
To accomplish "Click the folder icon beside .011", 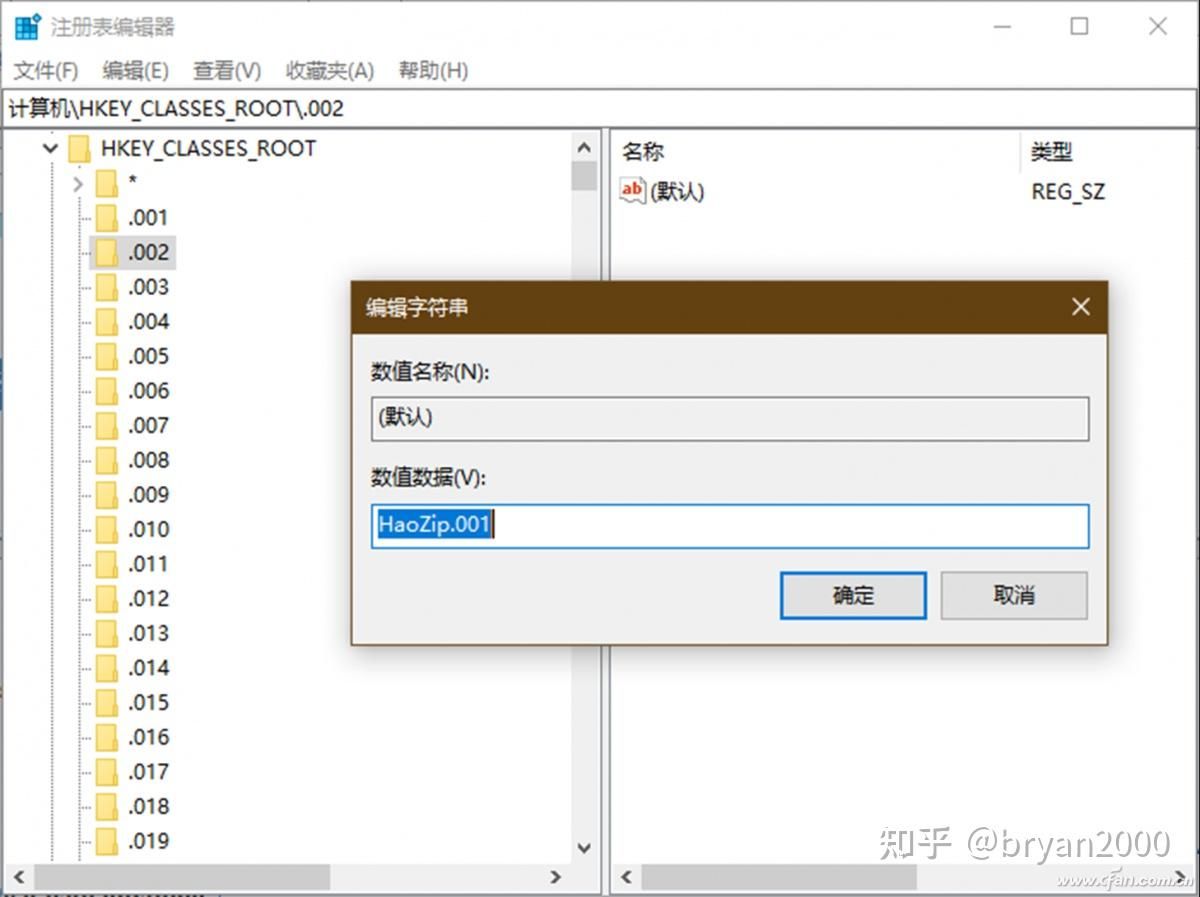I will pos(106,564).
